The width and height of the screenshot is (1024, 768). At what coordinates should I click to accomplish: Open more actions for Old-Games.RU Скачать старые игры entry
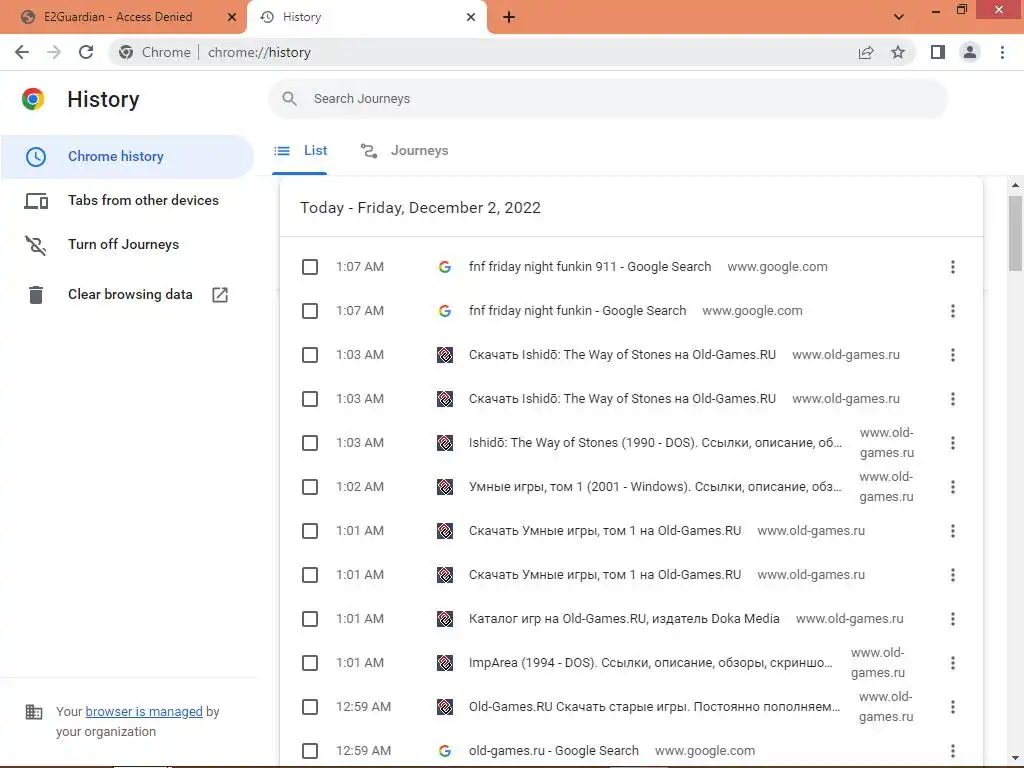click(x=953, y=707)
